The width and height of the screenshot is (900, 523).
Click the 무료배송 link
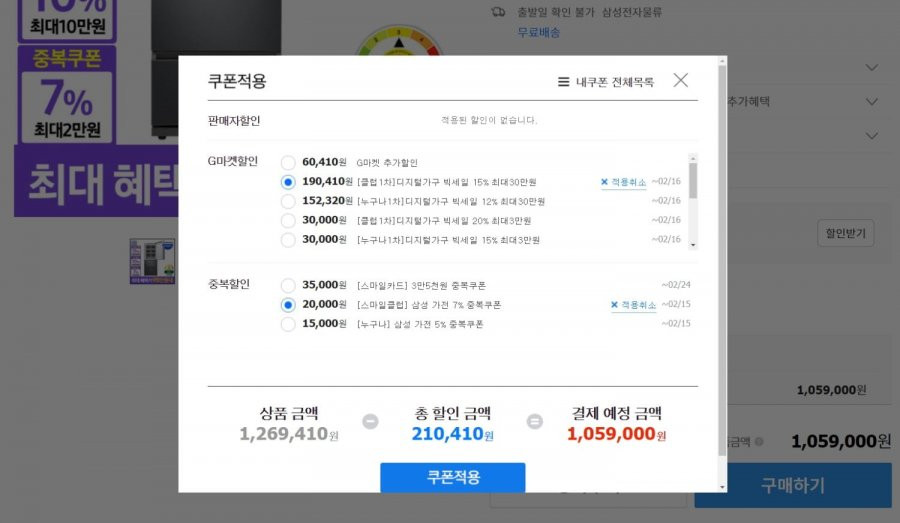point(538,33)
